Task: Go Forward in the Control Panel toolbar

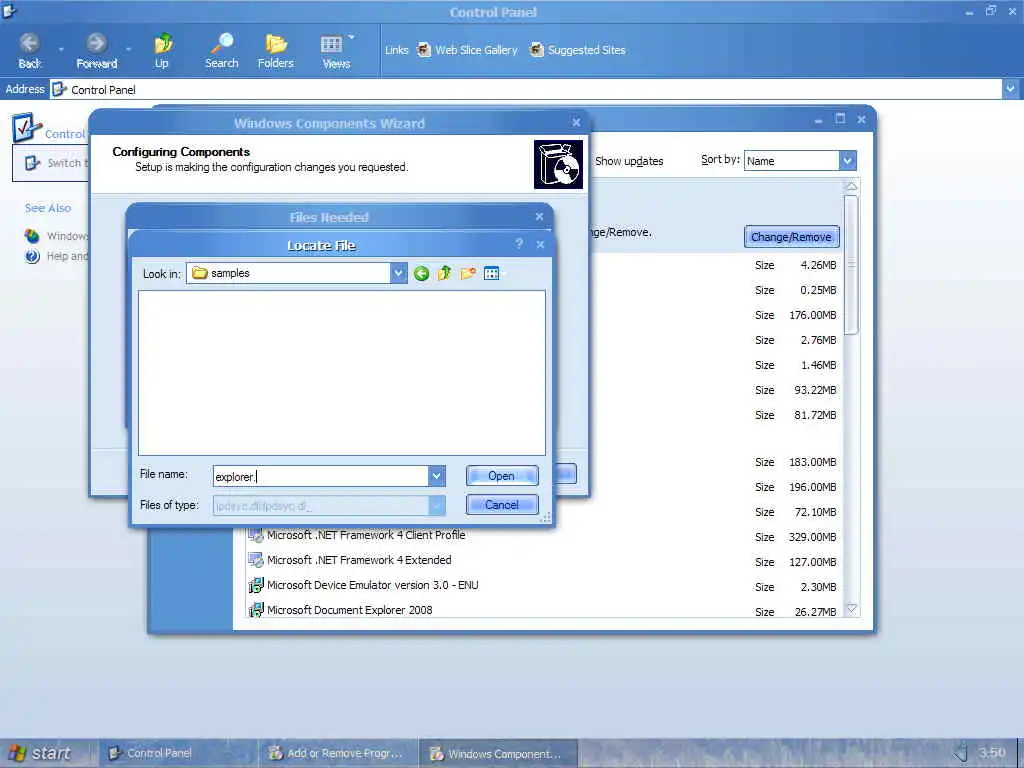Action: tap(96, 50)
